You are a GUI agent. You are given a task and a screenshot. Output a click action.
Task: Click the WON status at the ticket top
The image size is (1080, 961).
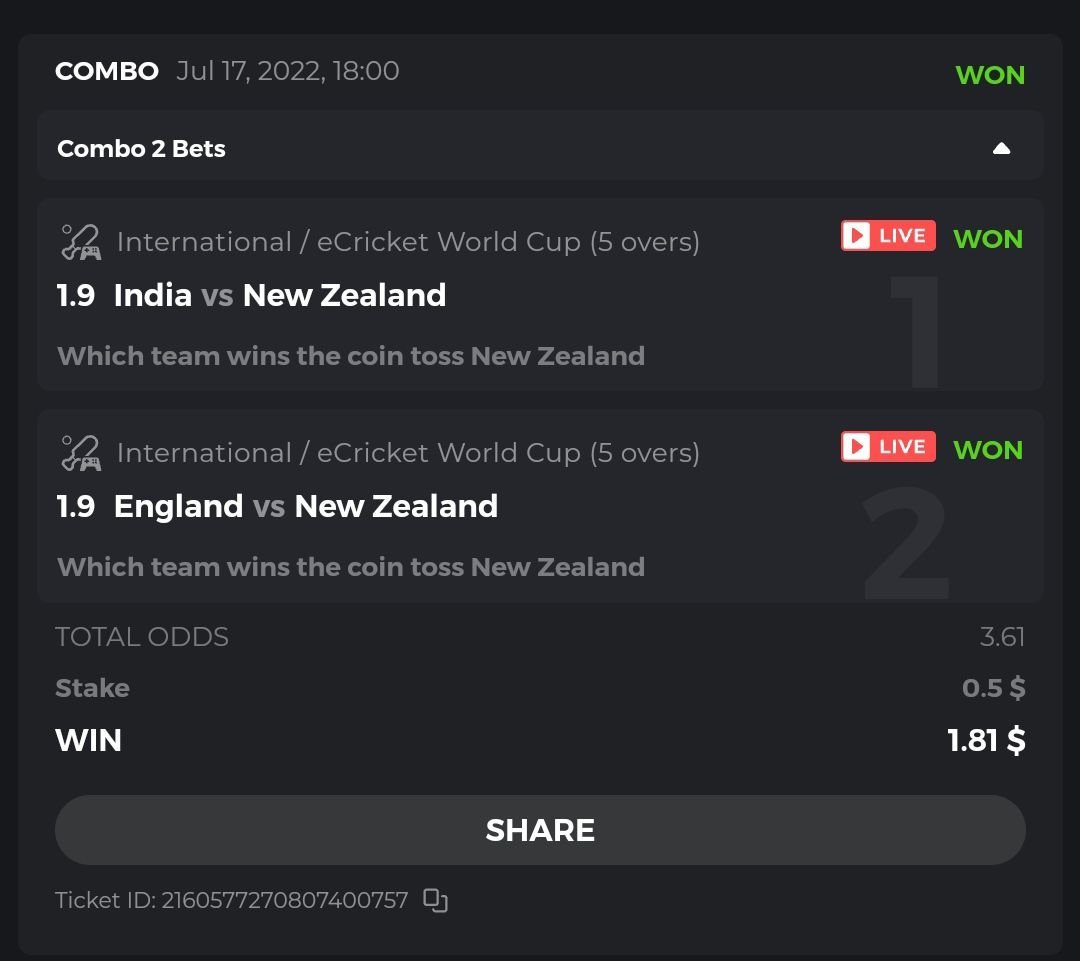click(990, 75)
